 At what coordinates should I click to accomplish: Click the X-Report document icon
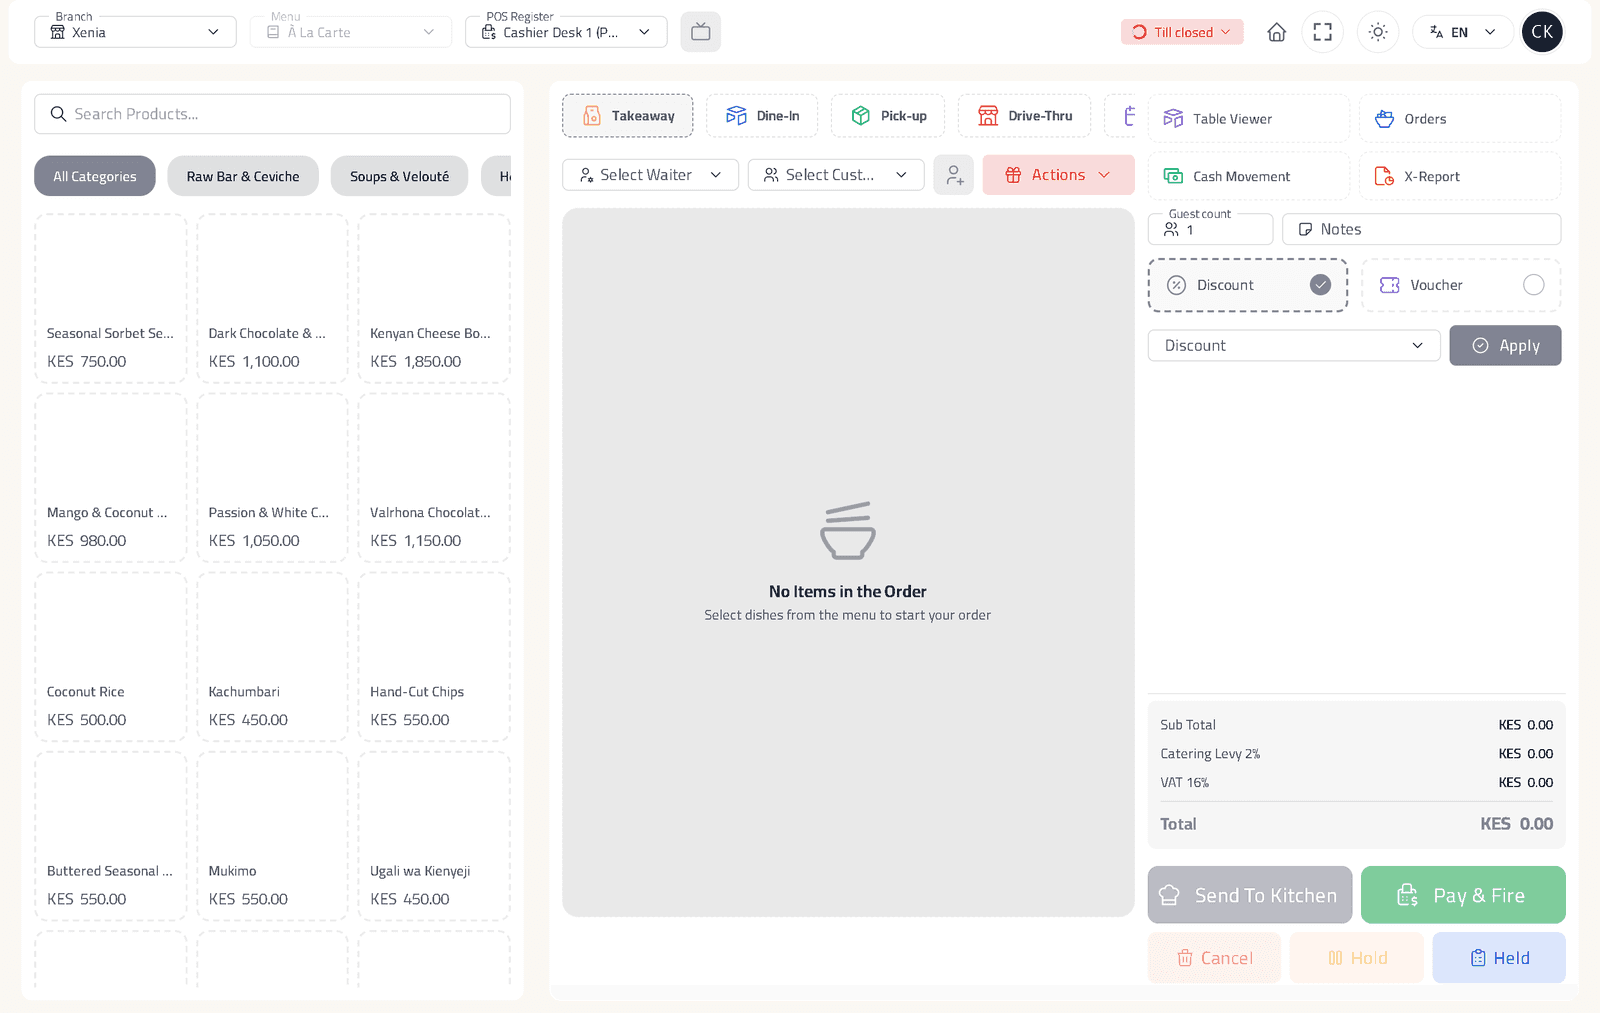[1384, 176]
